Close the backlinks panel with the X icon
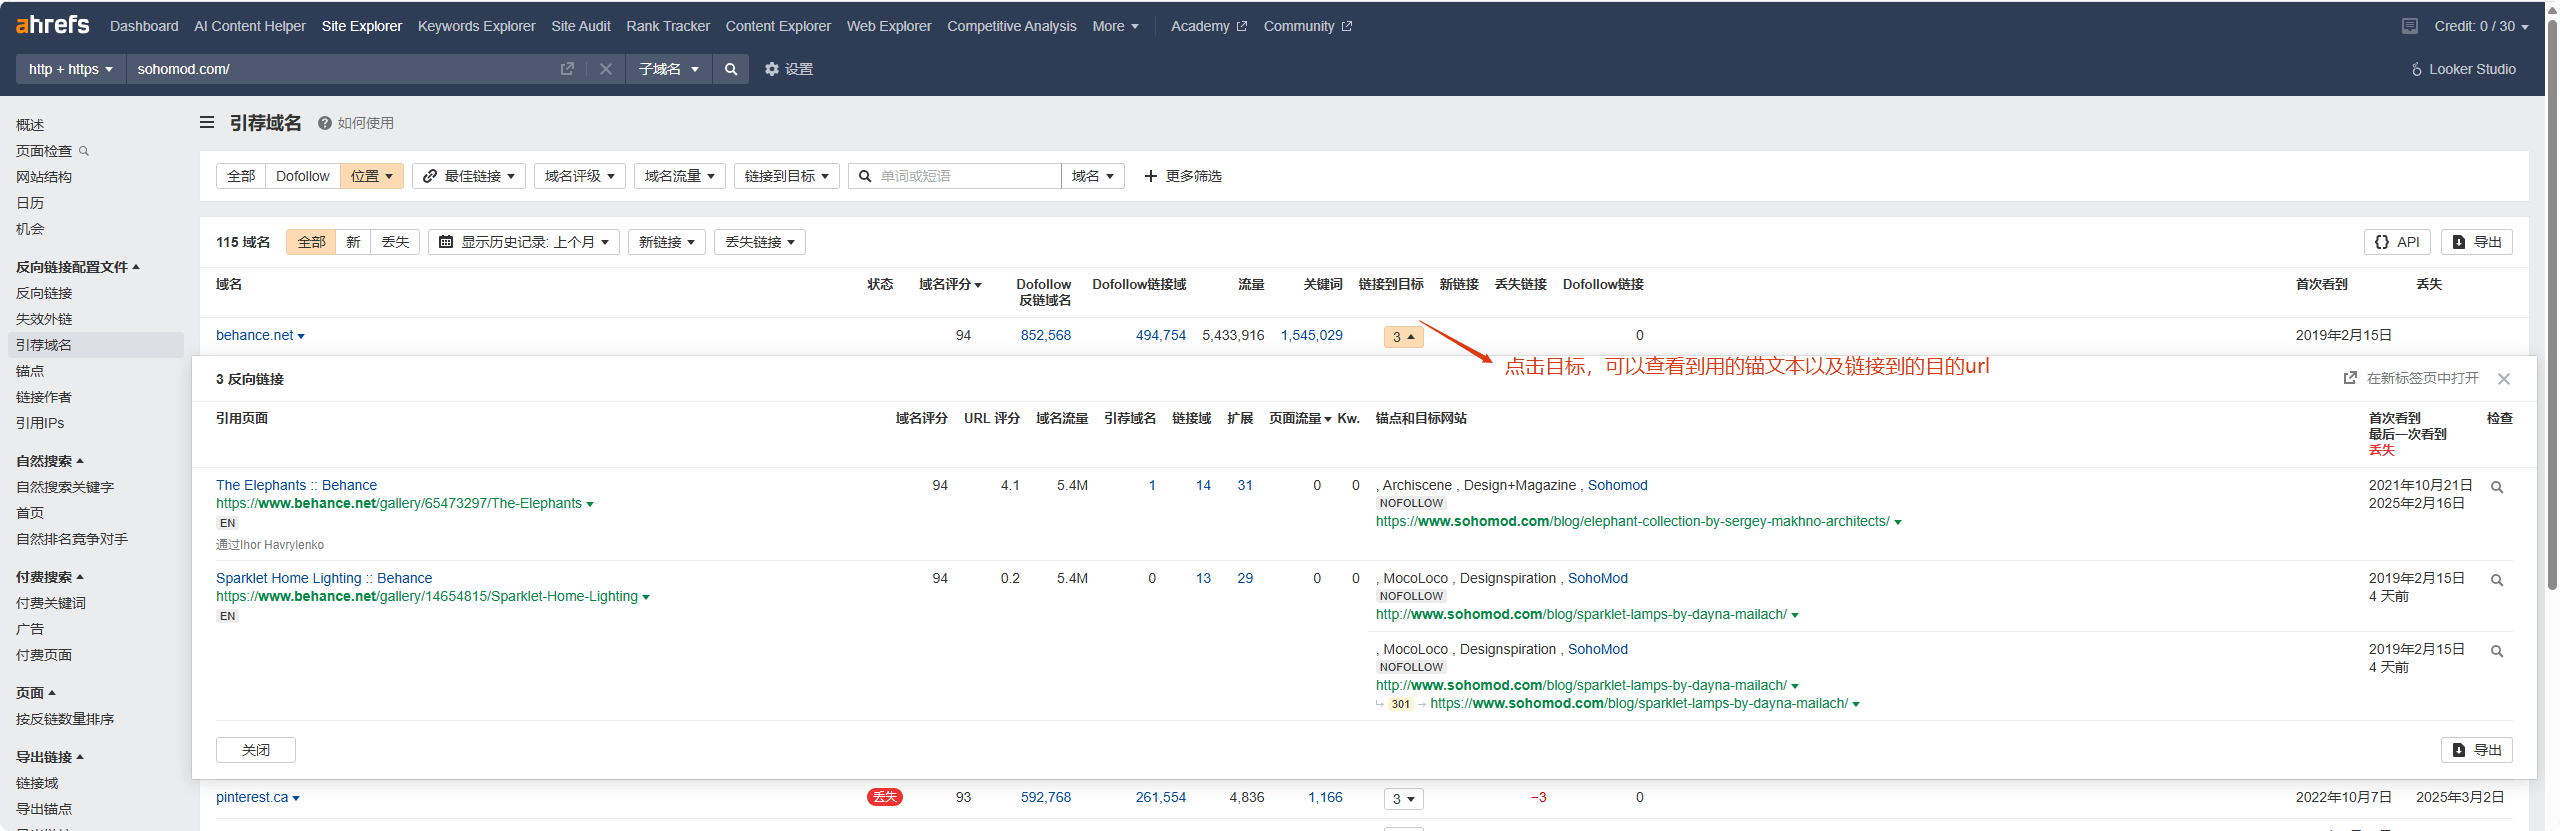Image resolution: width=2560 pixels, height=831 pixels. tap(2504, 379)
